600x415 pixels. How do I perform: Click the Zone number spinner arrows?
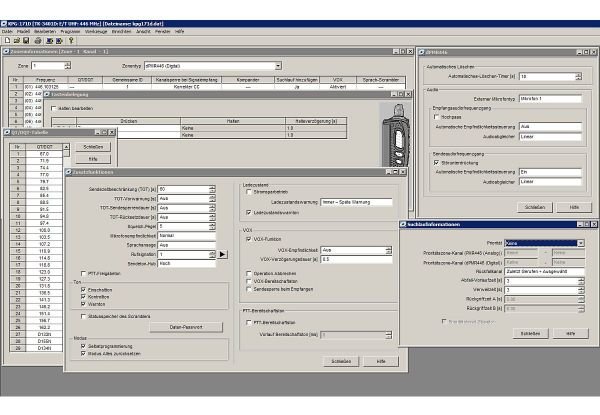(68, 66)
